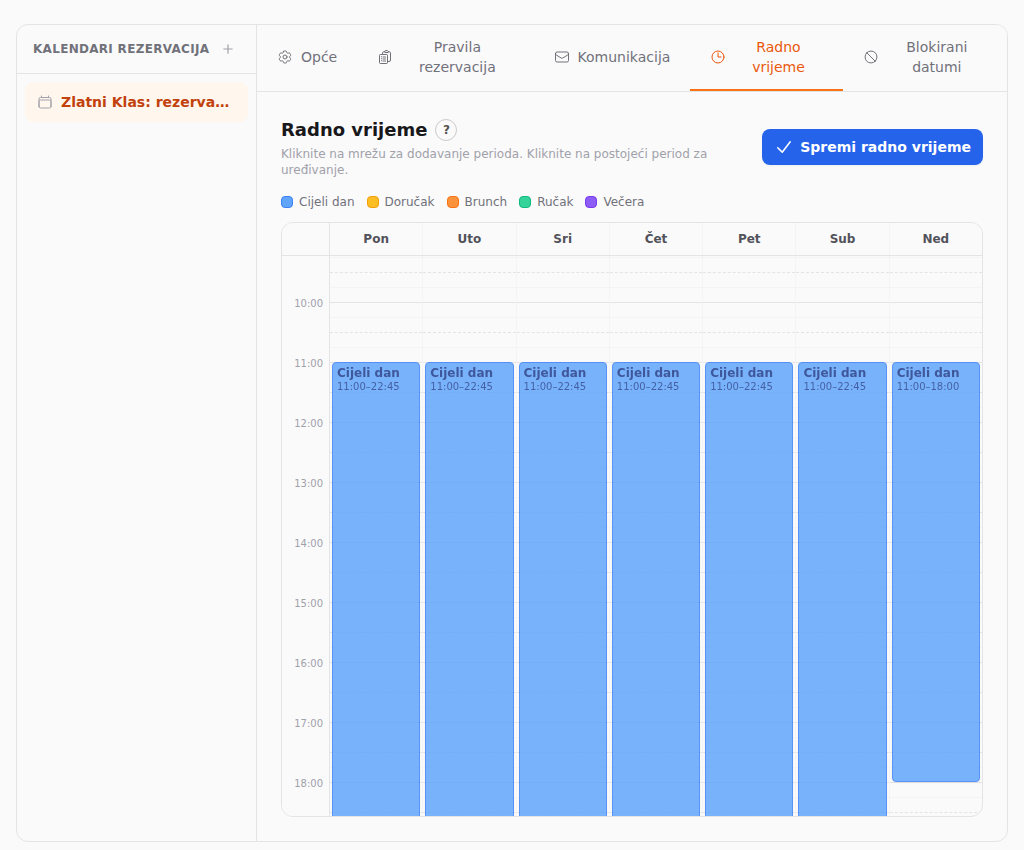Add a new reservation calendar with the plus icon

228,49
